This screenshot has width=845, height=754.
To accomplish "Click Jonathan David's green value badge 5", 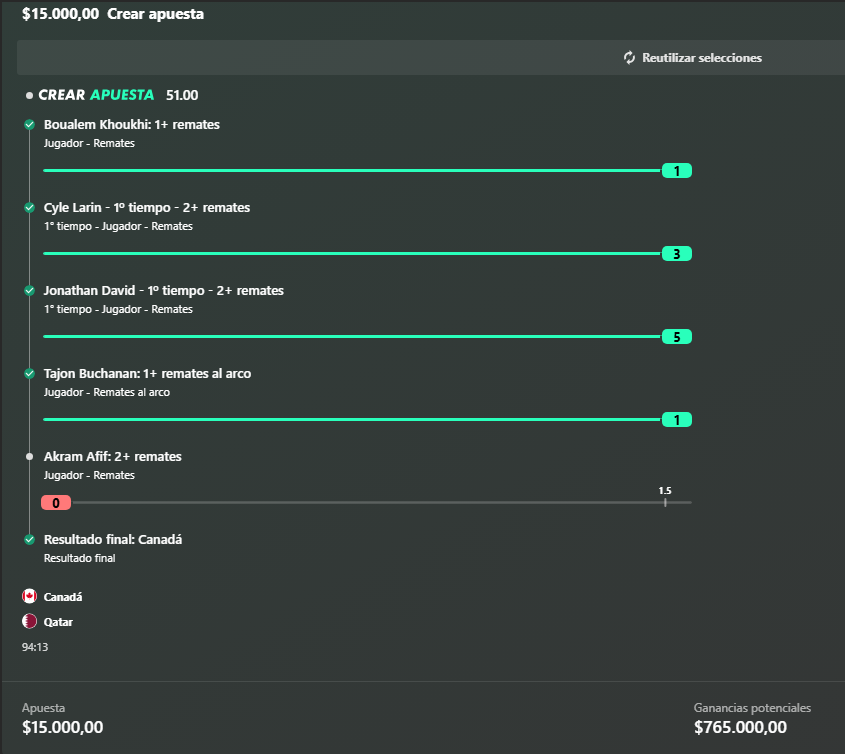I will pyautogui.click(x=677, y=337).
